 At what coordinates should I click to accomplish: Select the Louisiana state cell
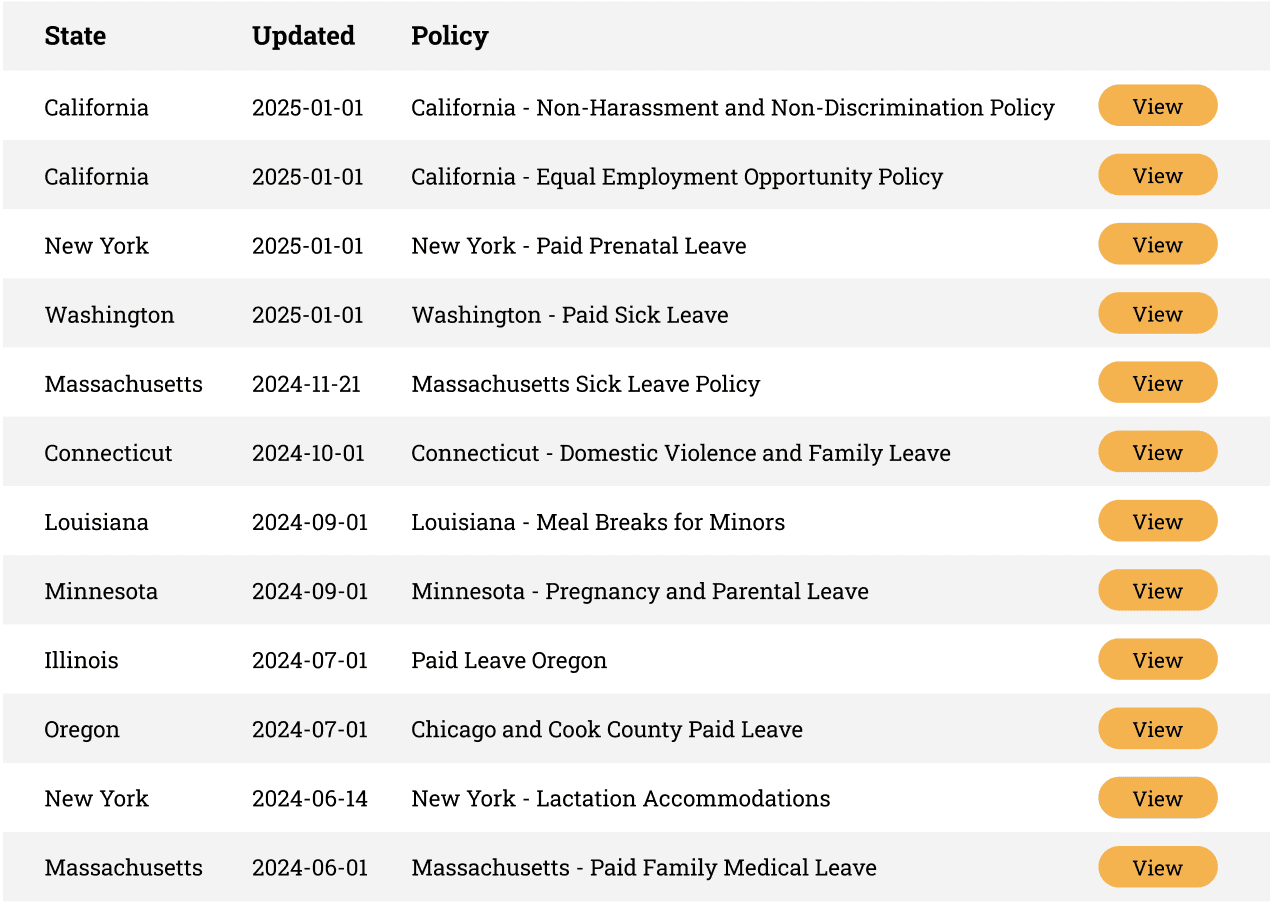(x=96, y=522)
